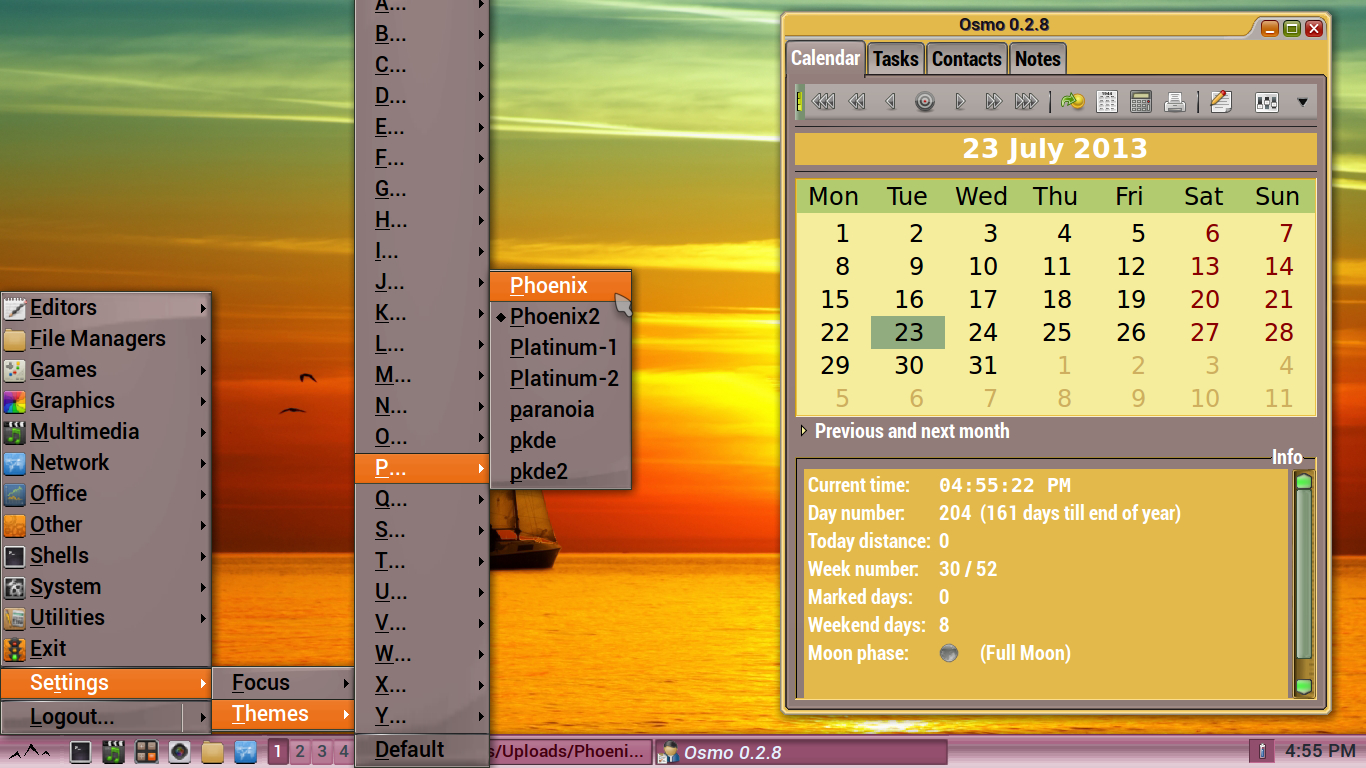Expand the K... themes submenu
Image resolution: width=1366 pixels, height=768 pixels.
422,313
